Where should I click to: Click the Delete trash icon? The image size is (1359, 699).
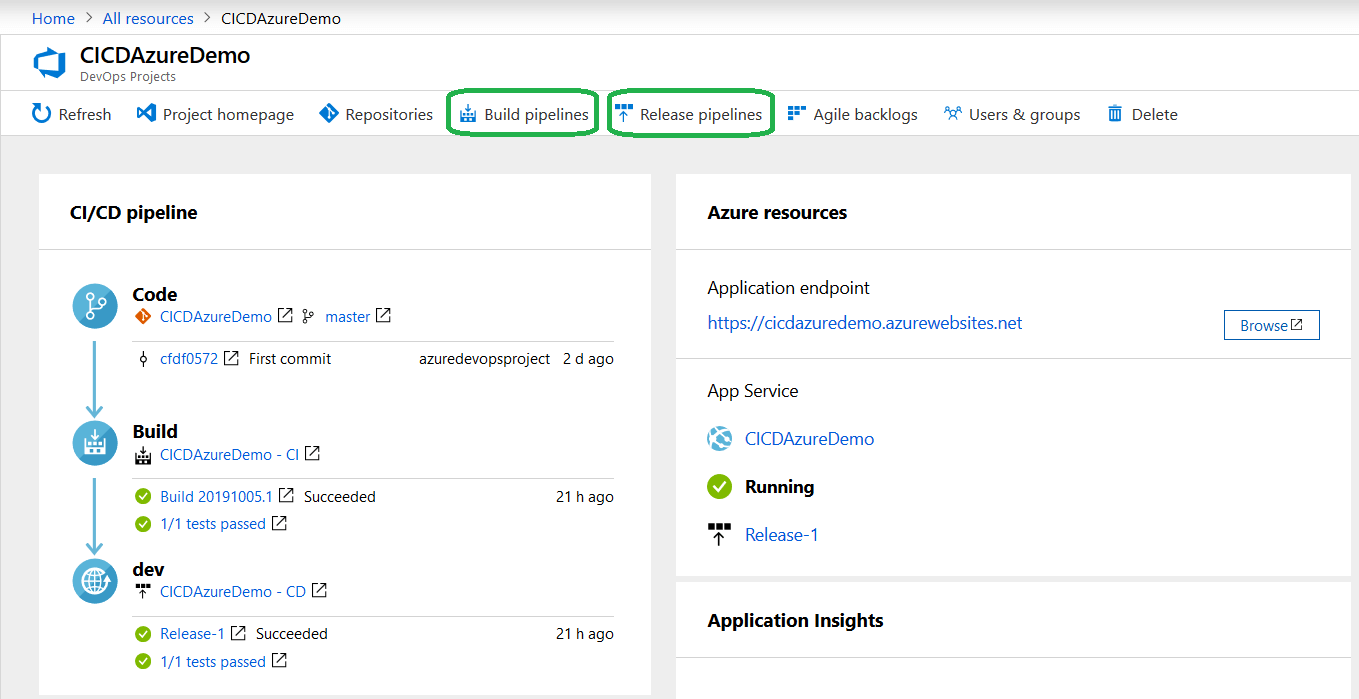click(1115, 114)
